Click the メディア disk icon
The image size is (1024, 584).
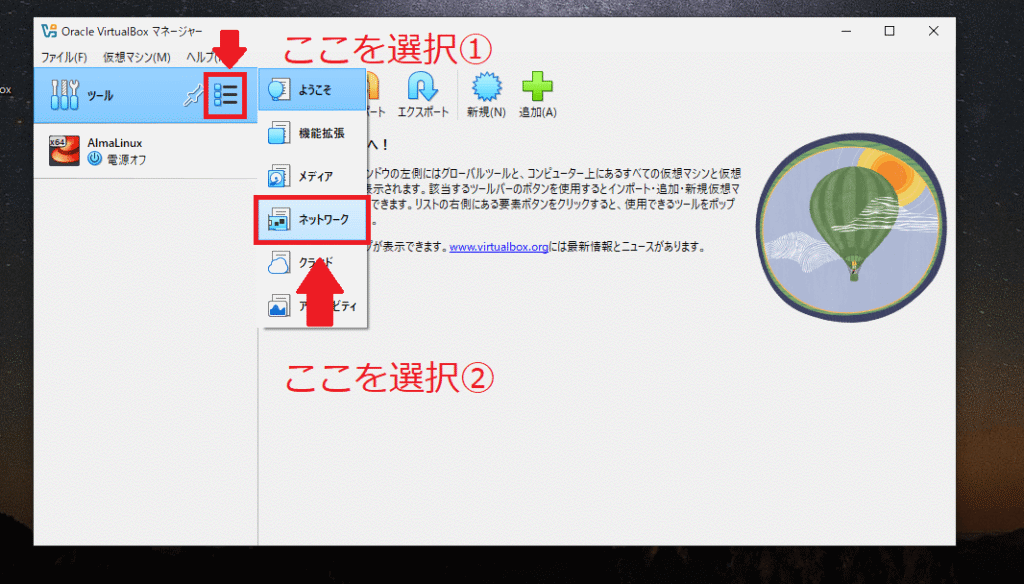tap(279, 176)
